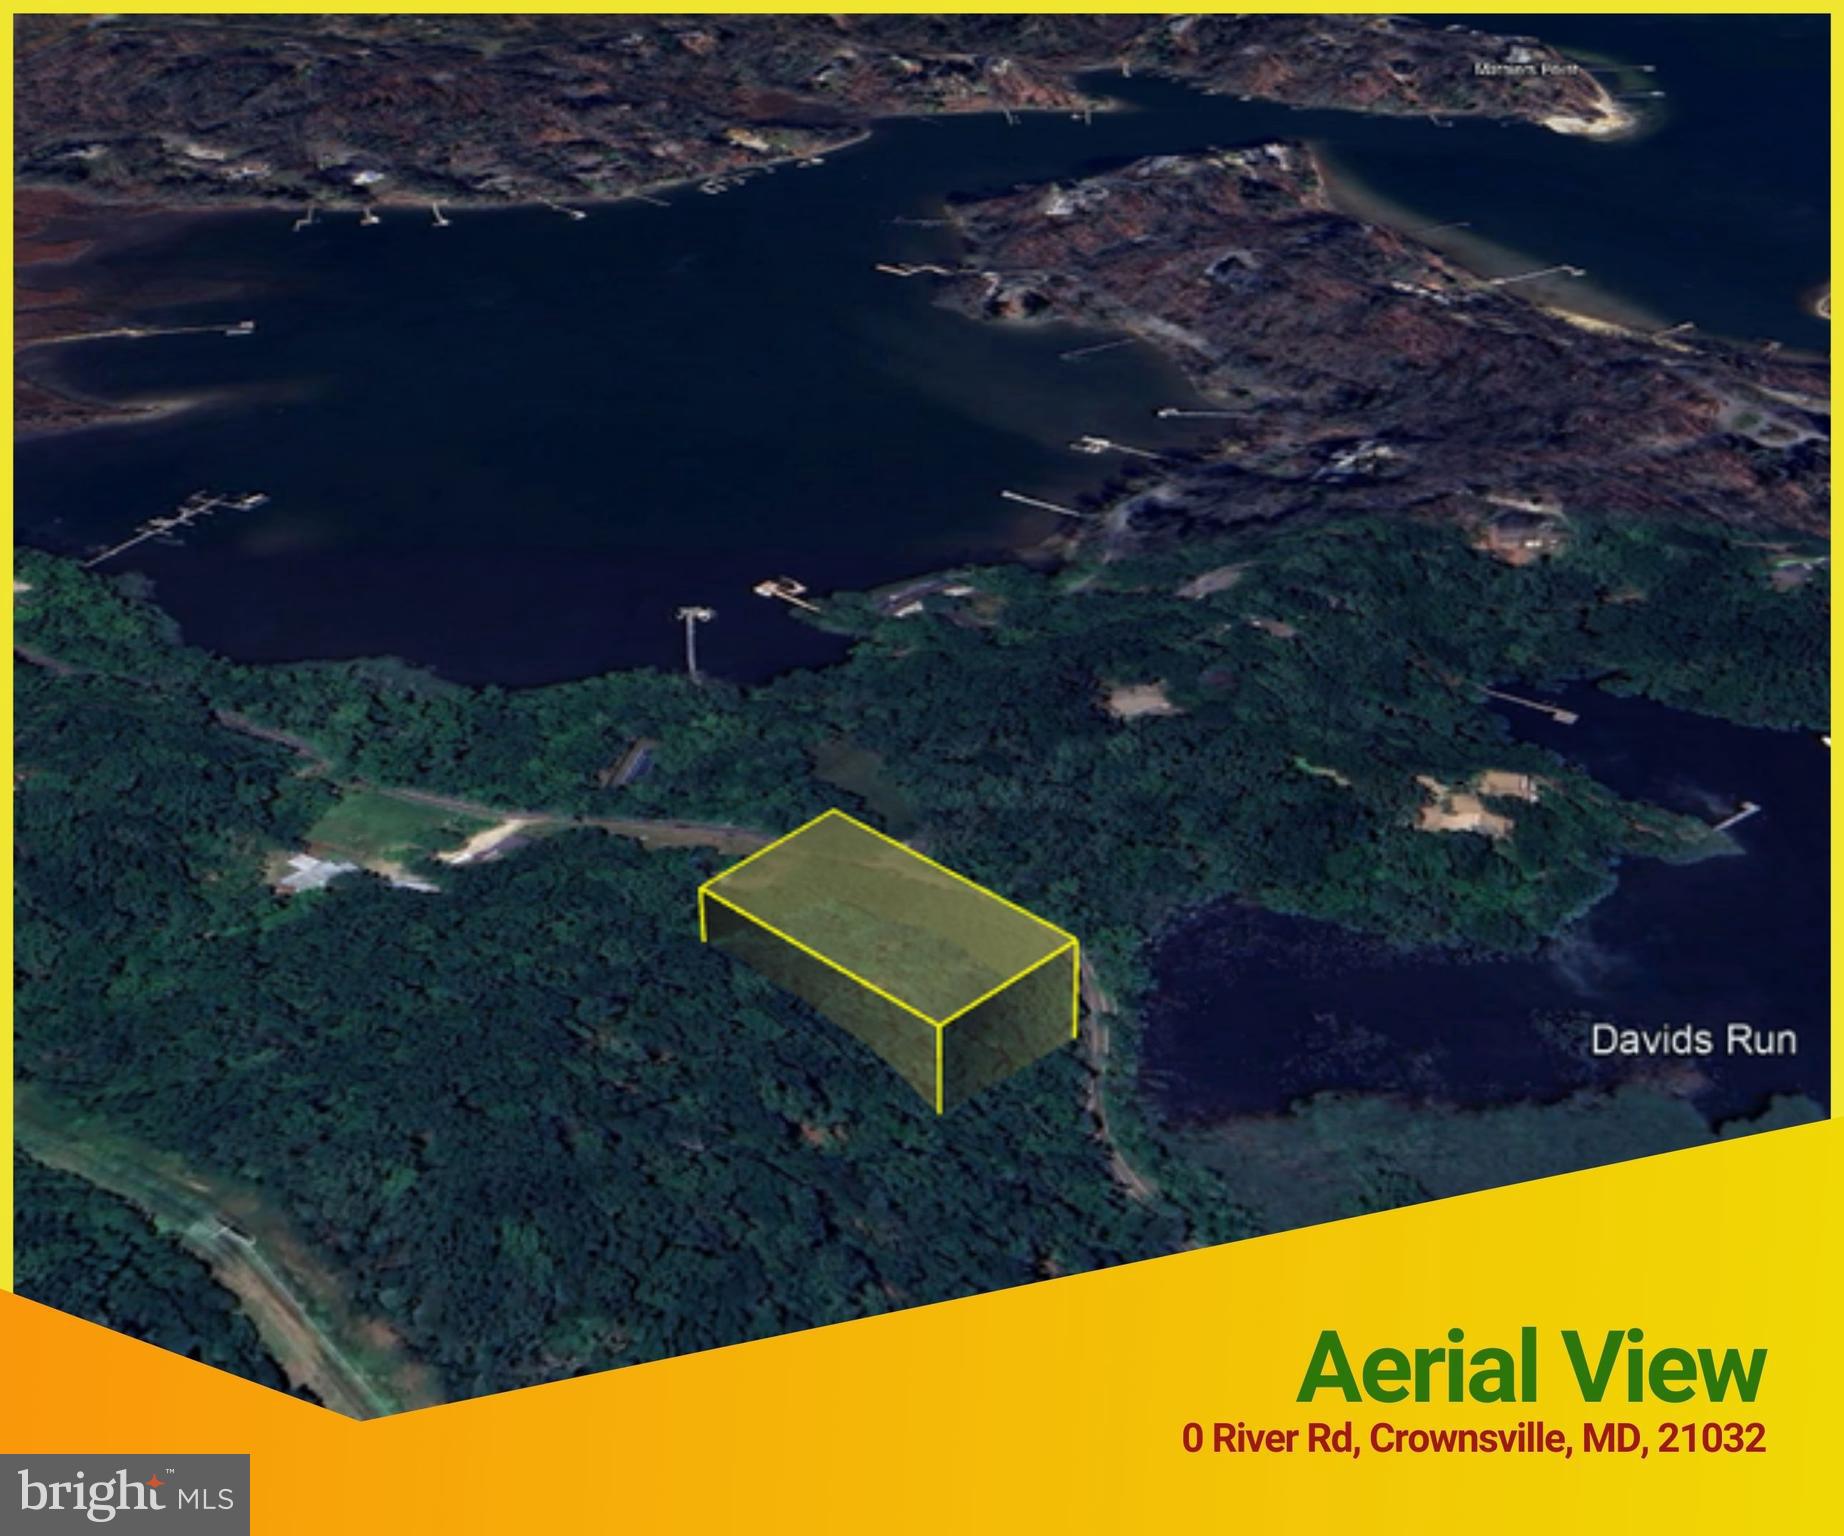Click the pier extending from the south shore

click(x=692, y=645)
